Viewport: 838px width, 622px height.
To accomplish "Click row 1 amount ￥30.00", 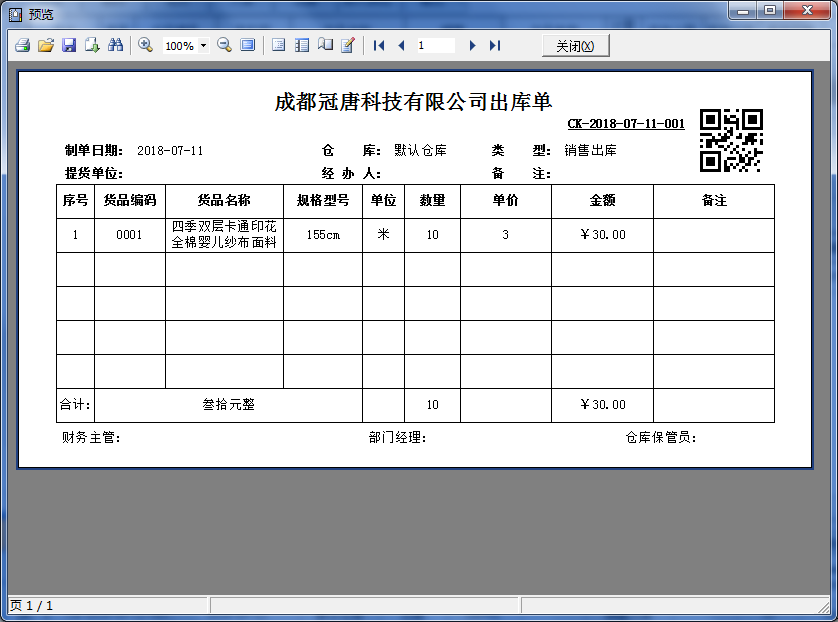I will [x=602, y=235].
